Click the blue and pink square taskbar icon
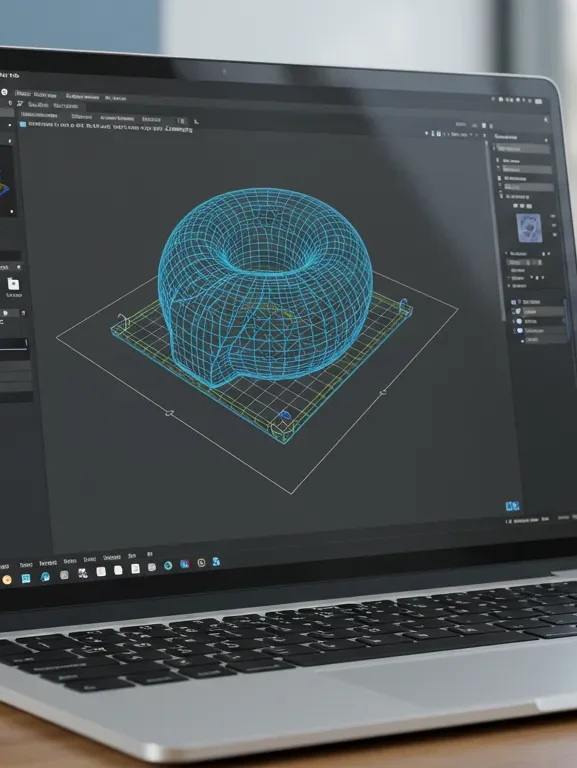 coord(185,564)
